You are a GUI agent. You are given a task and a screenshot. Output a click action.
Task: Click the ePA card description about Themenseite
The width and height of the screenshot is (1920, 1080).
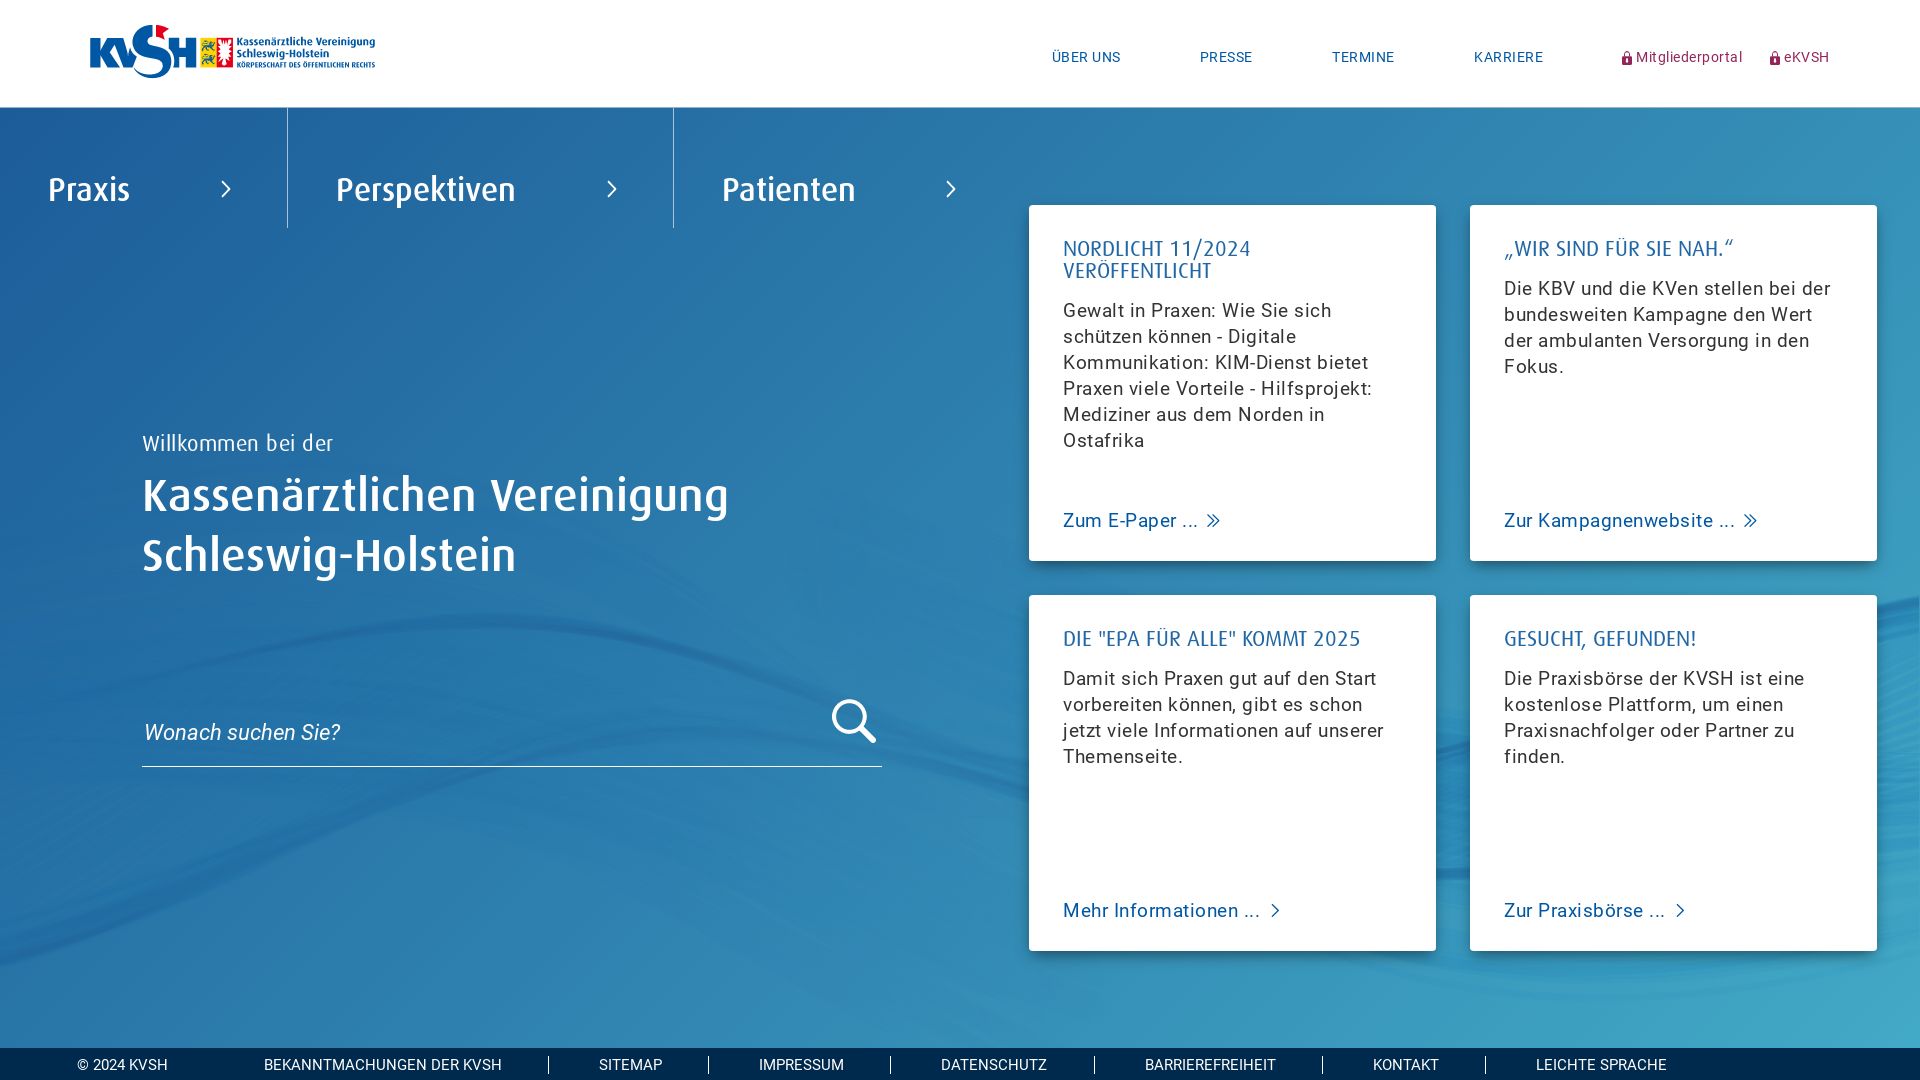[1223, 718]
